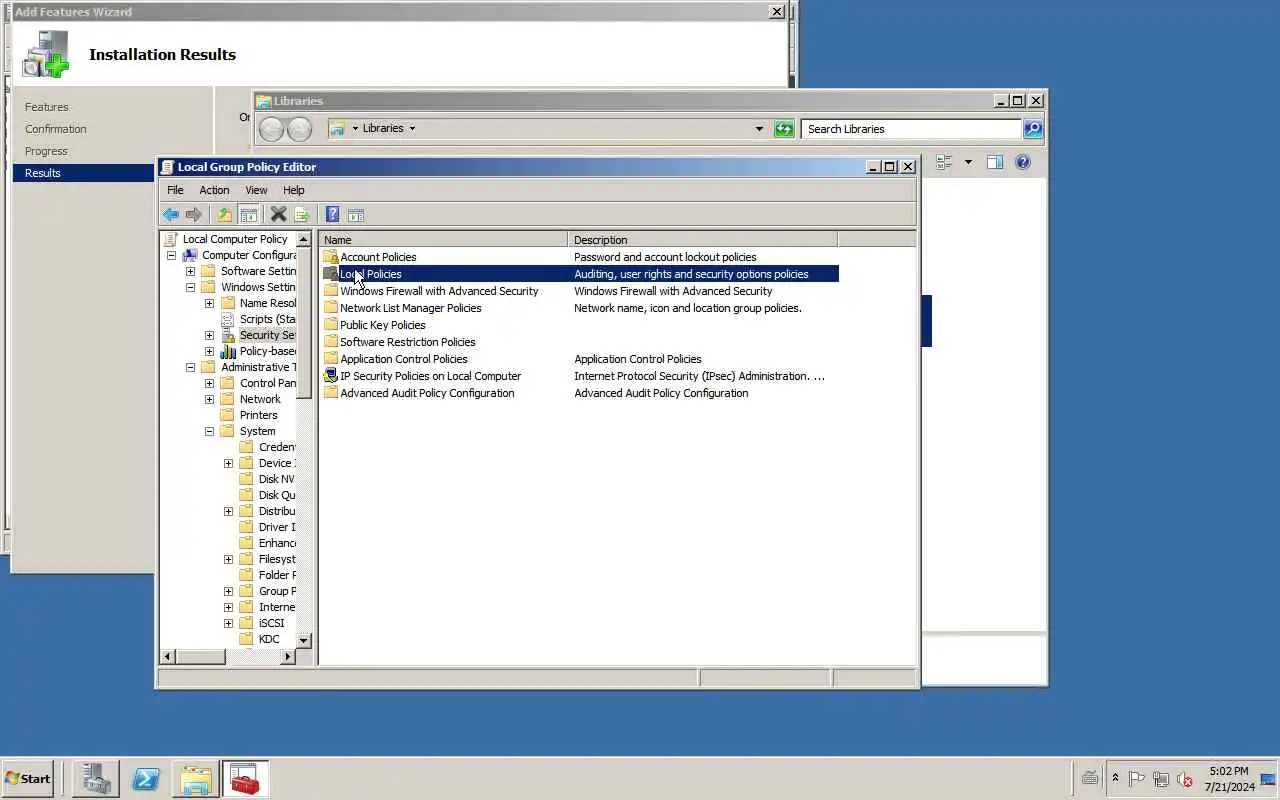The height and width of the screenshot is (800, 1280).
Task: Click Libraries window refresh (green arrows) icon
Action: (784, 129)
